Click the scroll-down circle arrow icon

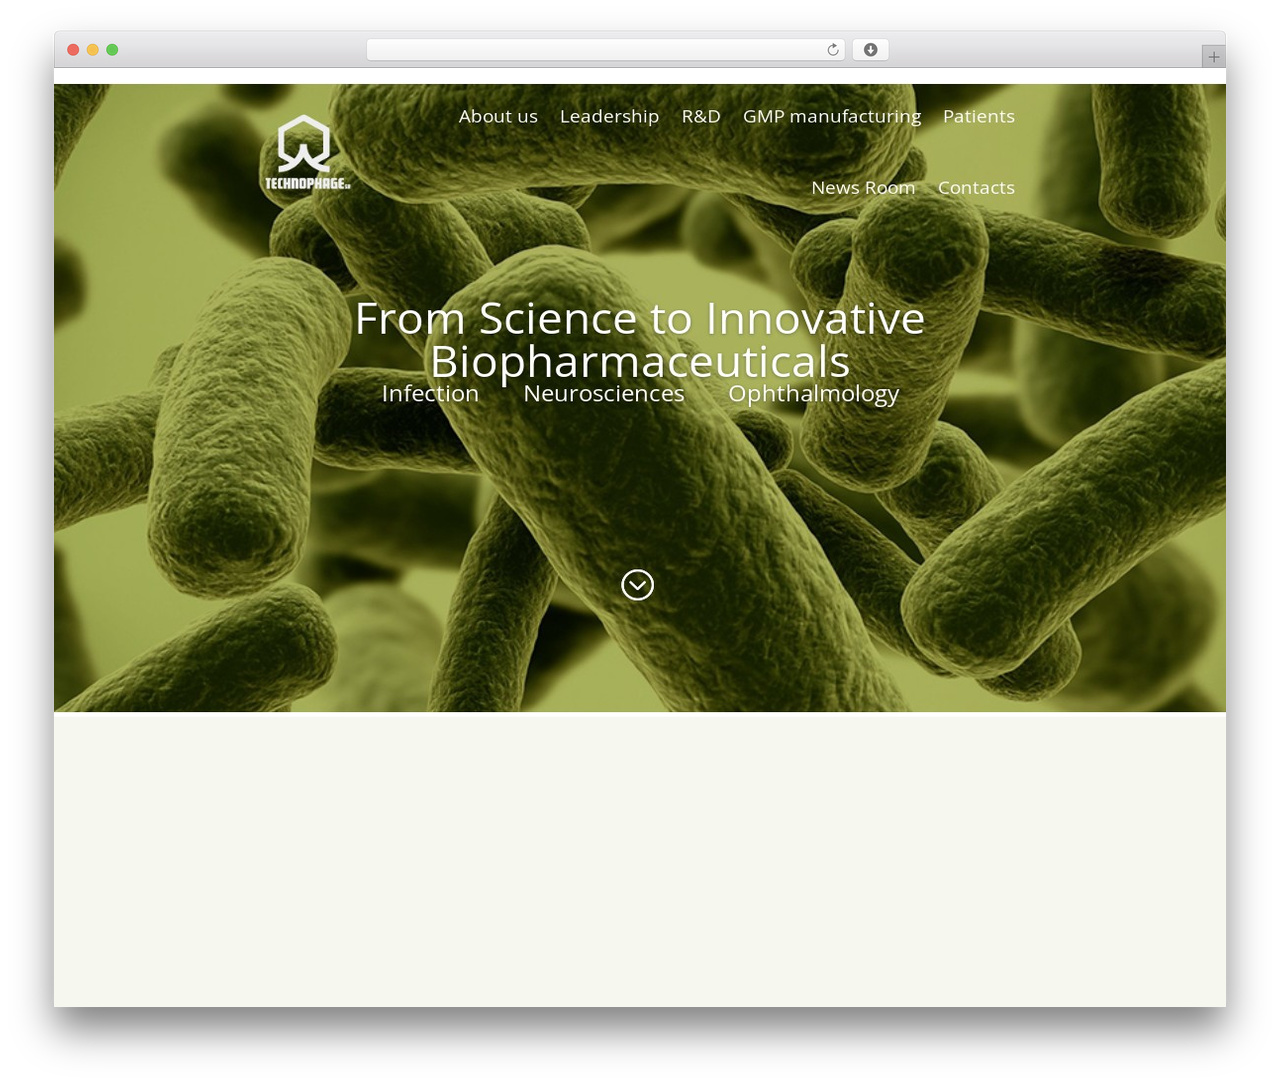[x=638, y=585]
